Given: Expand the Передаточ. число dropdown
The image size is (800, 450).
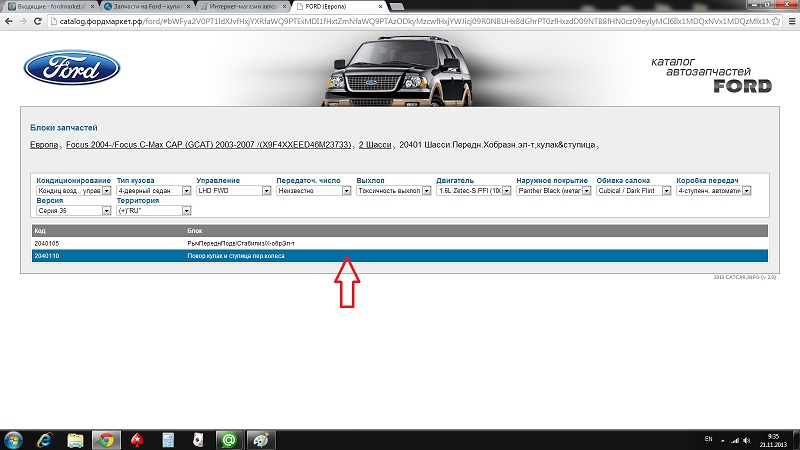Looking at the screenshot, I should coord(314,191).
